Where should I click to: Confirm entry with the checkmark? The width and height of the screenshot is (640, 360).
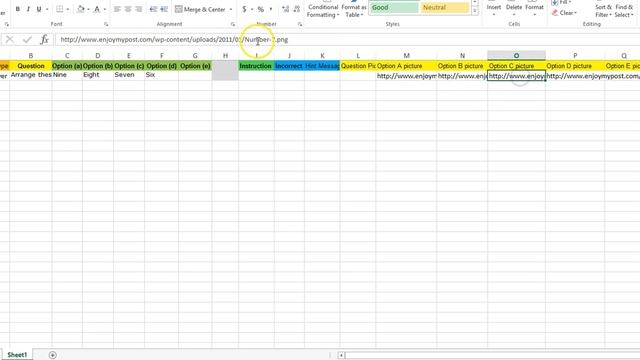click(x=27, y=40)
